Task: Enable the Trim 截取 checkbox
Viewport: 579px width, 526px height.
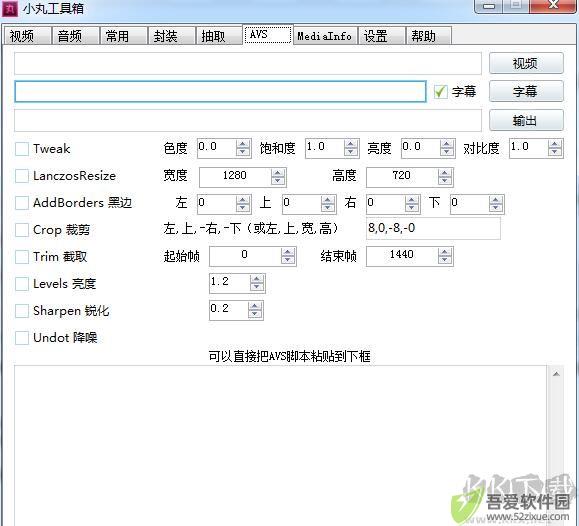Action: pos(22,257)
